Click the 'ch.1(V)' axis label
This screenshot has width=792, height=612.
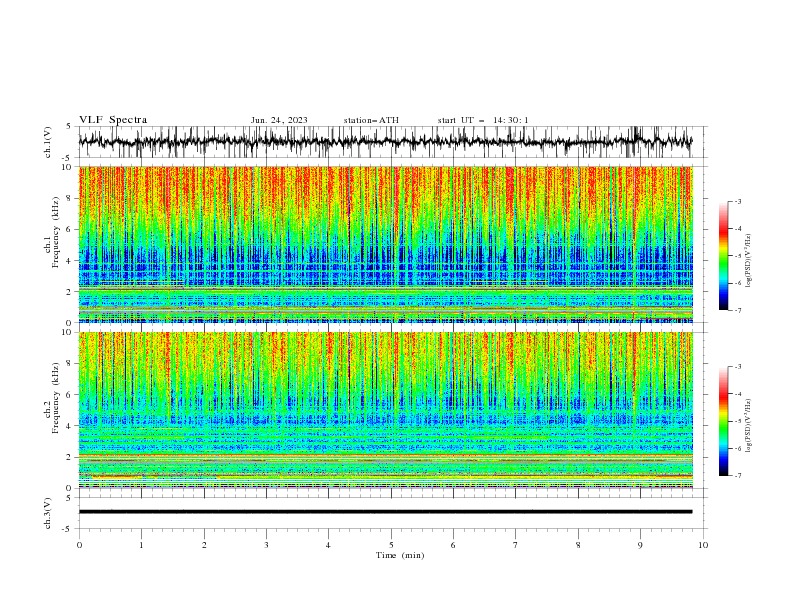48,142
